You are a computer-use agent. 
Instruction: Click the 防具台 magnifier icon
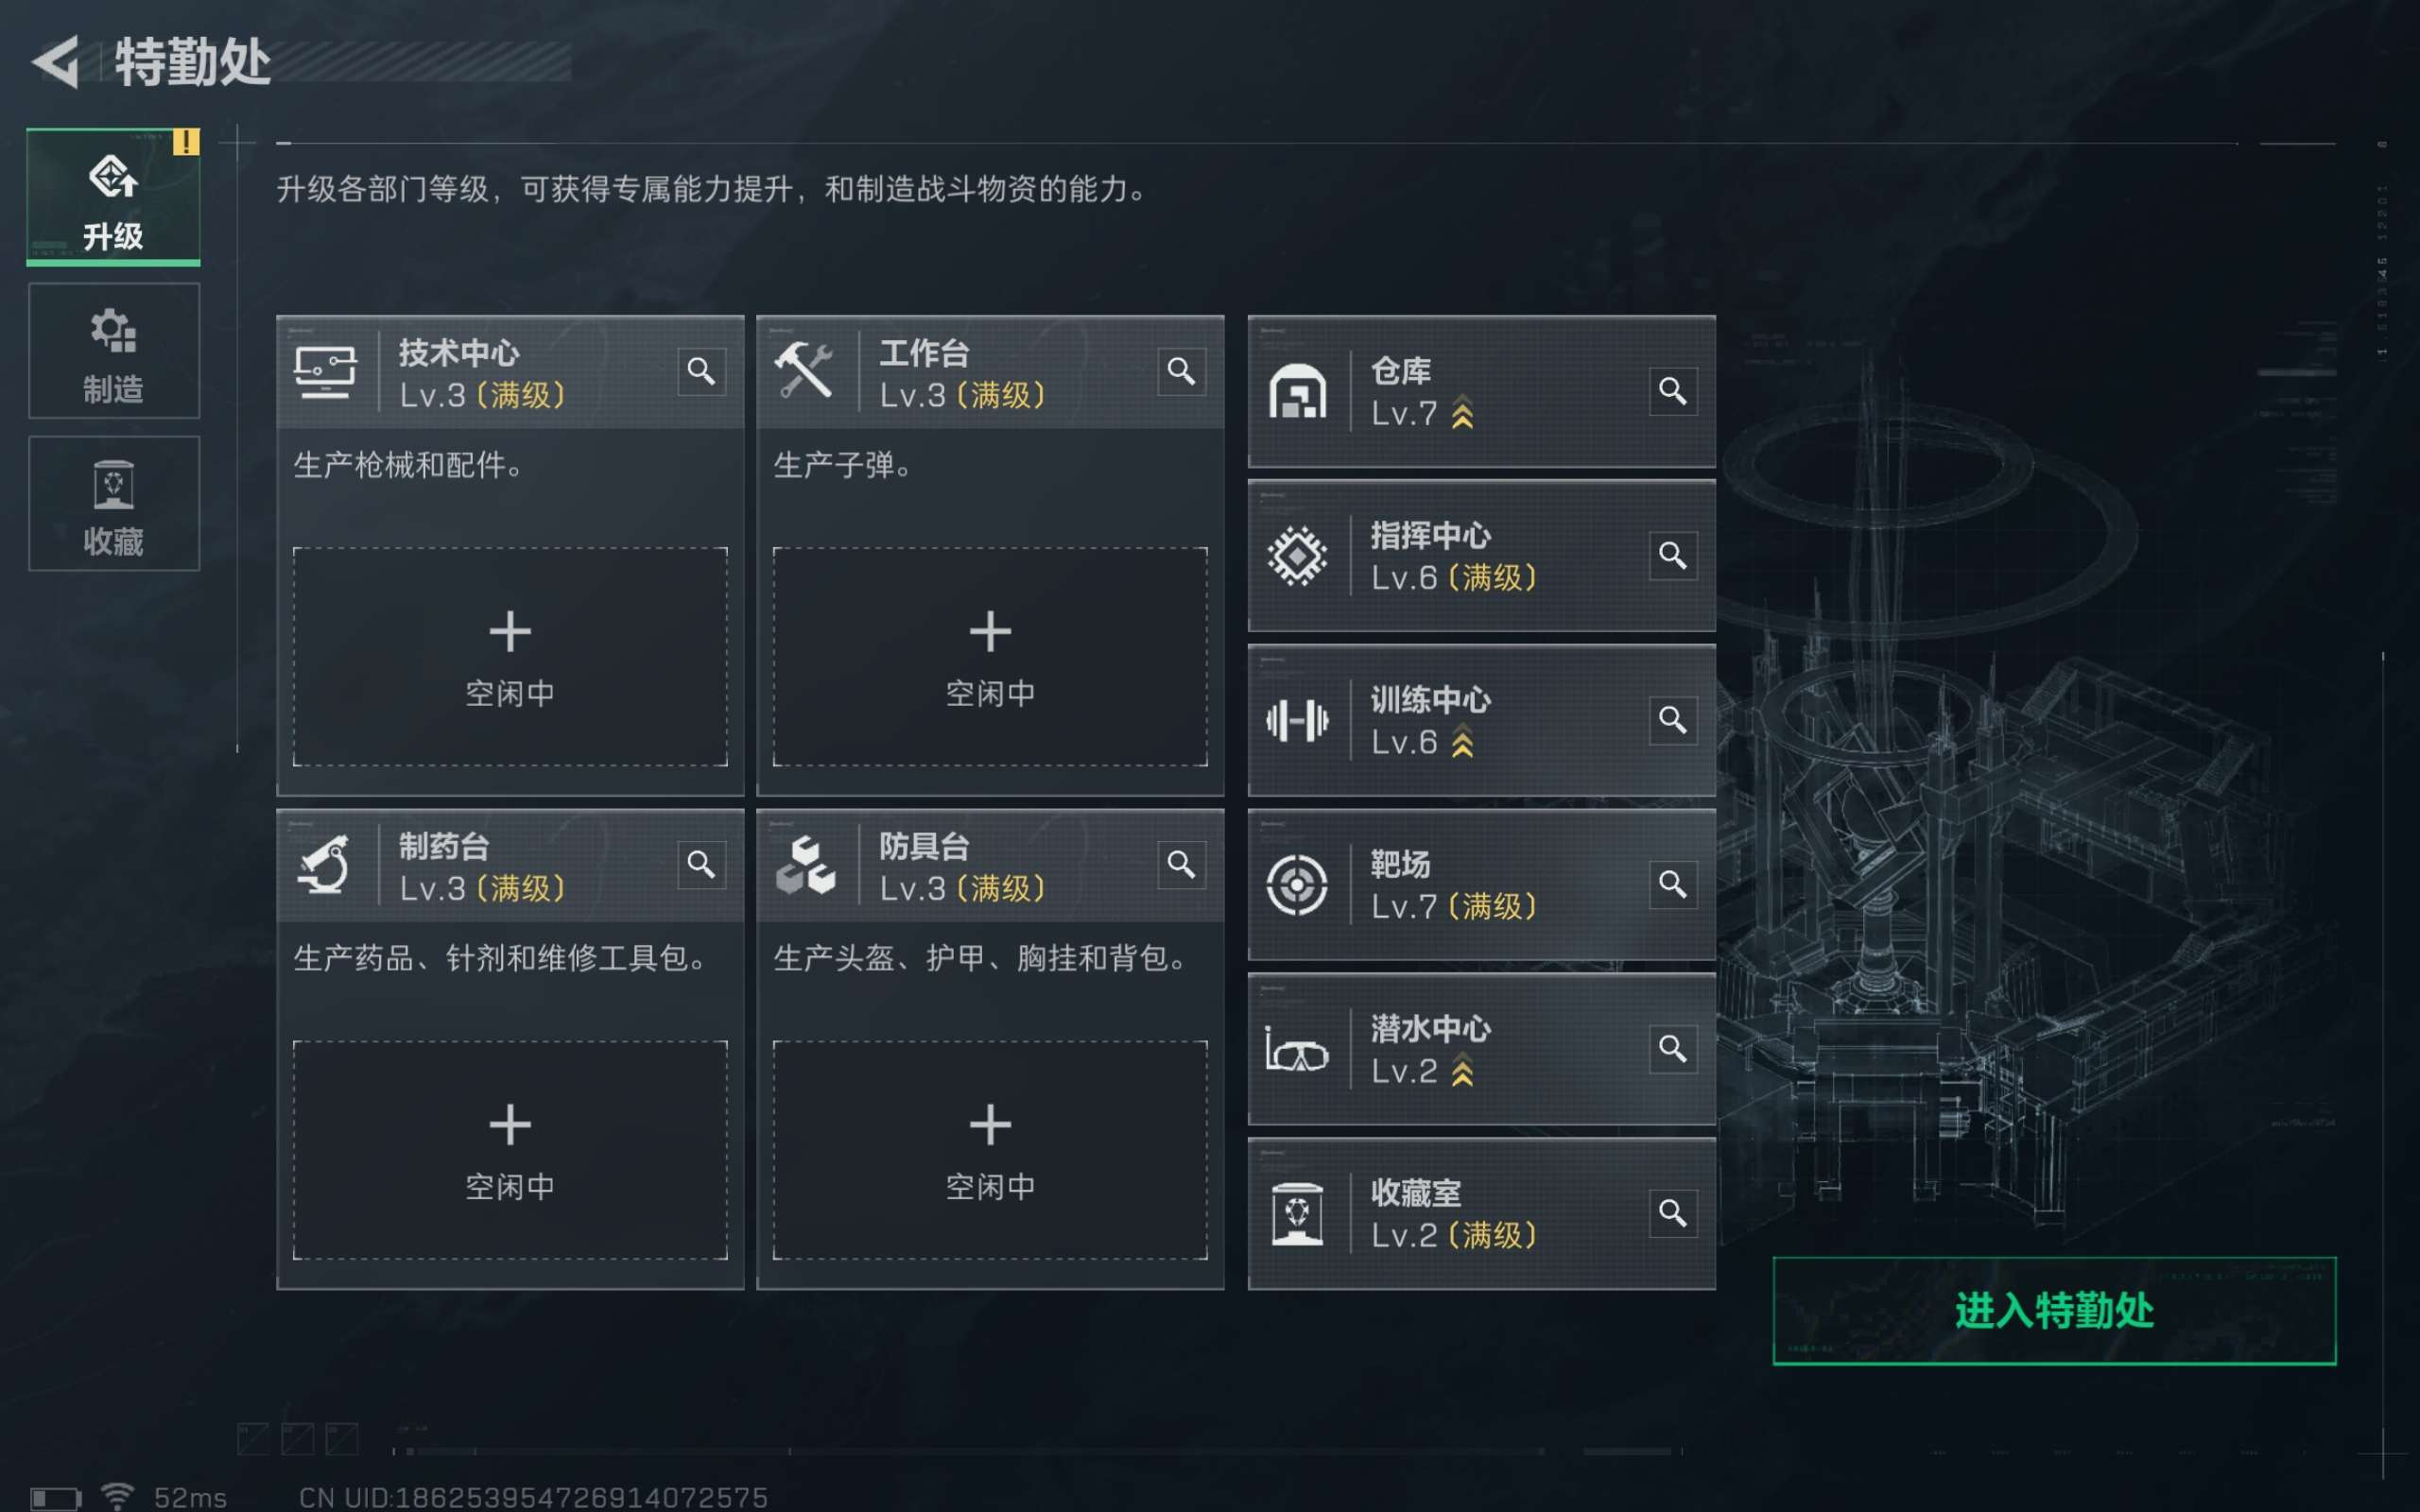[x=1181, y=865]
